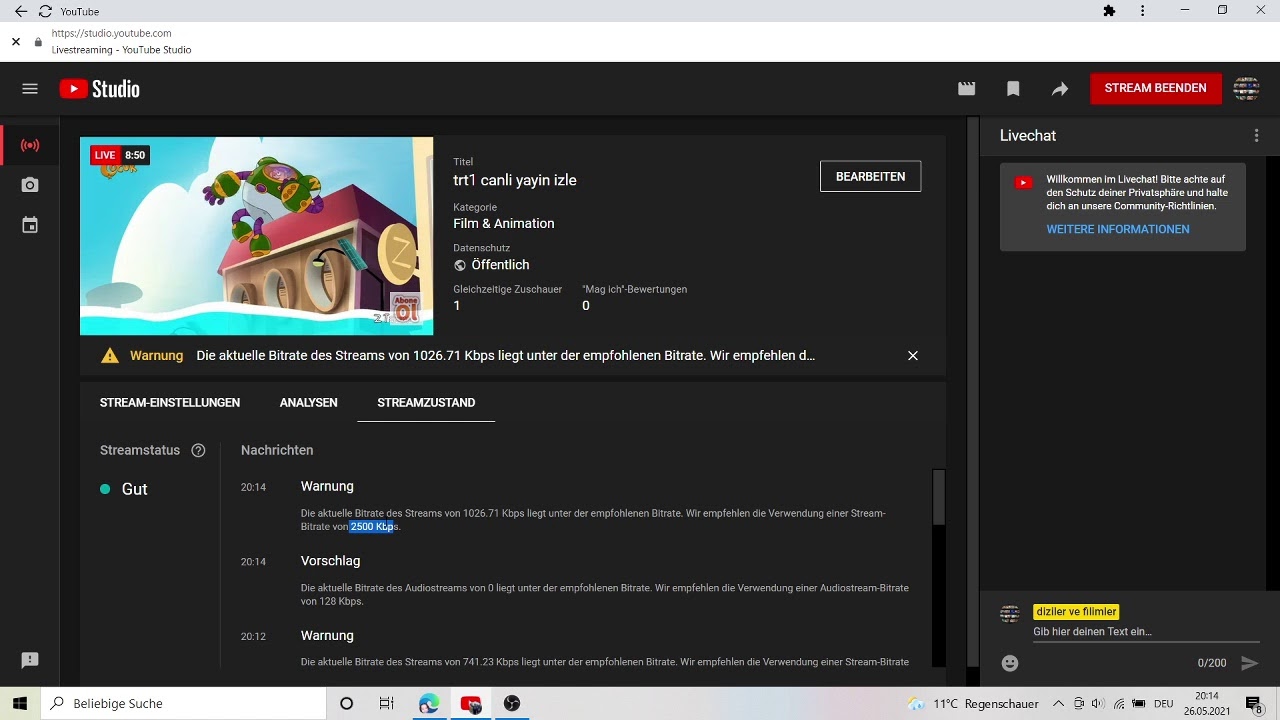Open Livechat three-dot options menu

(x=1256, y=135)
